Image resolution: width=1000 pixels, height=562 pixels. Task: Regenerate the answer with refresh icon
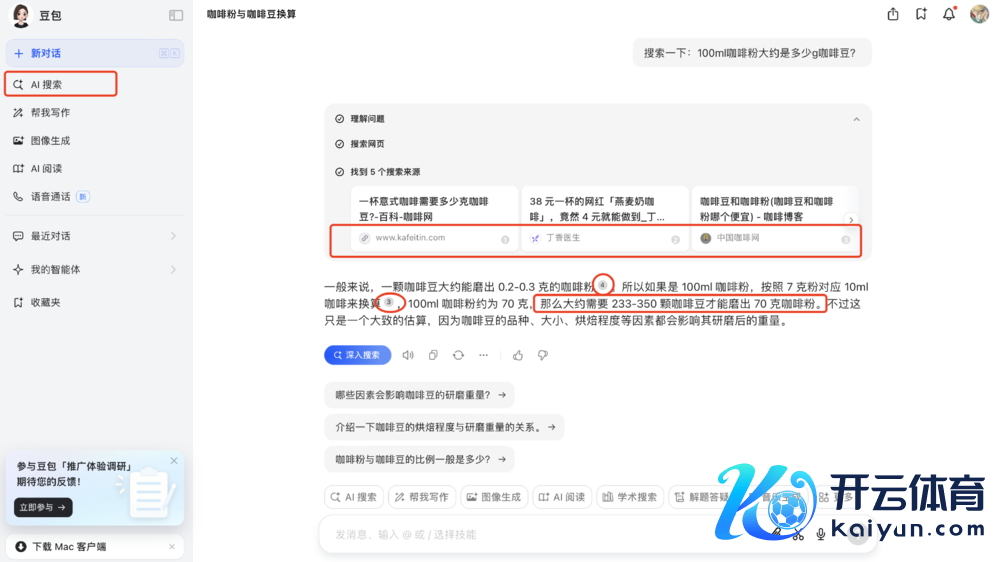pyautogui.click(x=459, y=355)
